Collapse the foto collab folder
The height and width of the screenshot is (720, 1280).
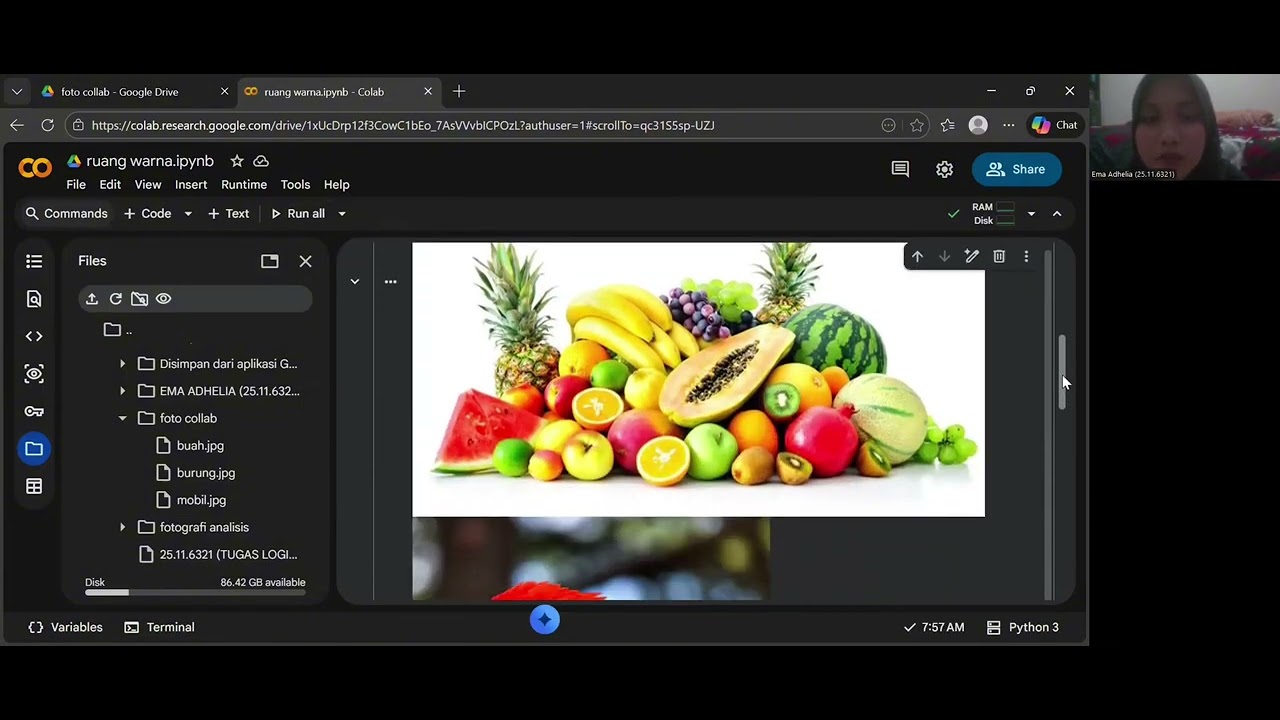(123, 418)
